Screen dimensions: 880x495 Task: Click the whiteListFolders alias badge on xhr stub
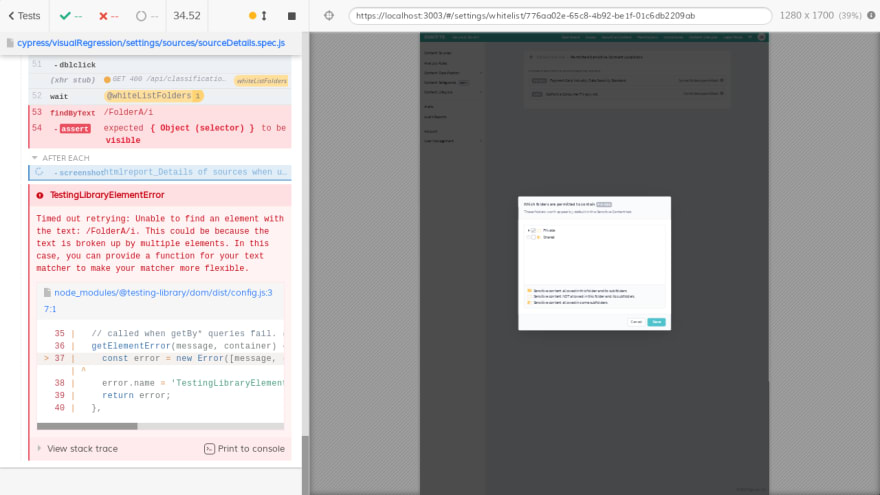click(261, 80)
